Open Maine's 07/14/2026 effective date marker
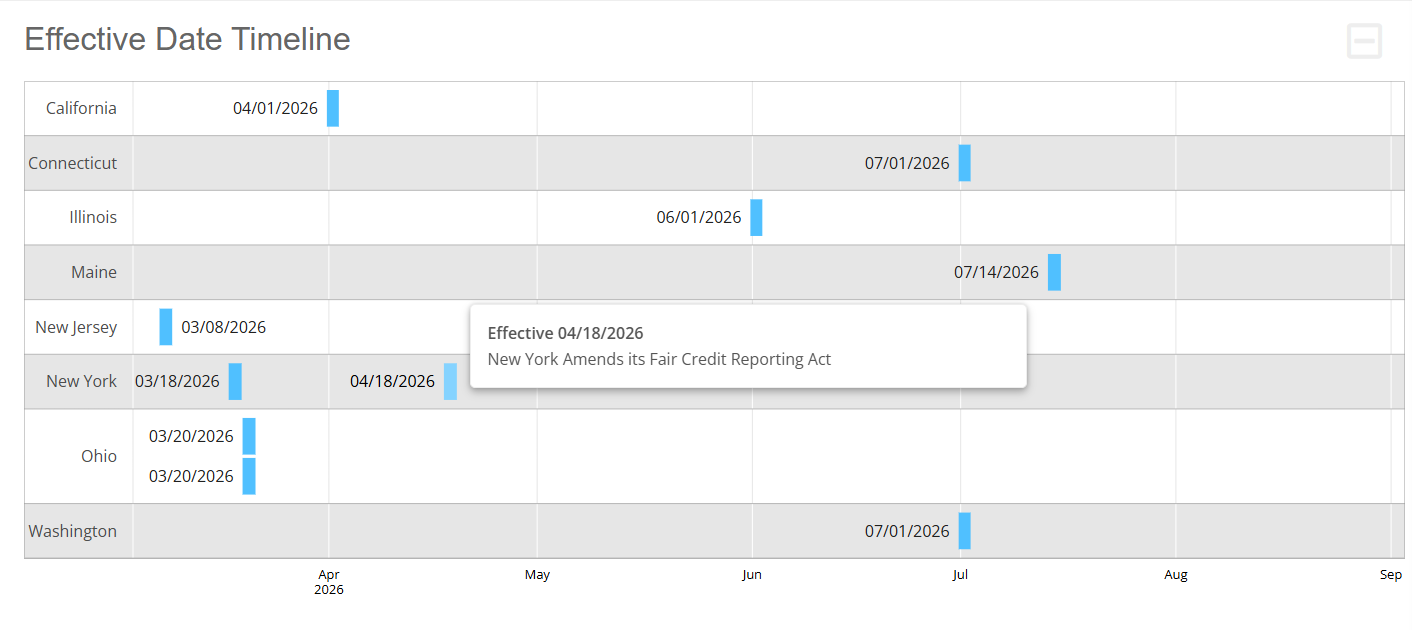 tap(1054, 272)
